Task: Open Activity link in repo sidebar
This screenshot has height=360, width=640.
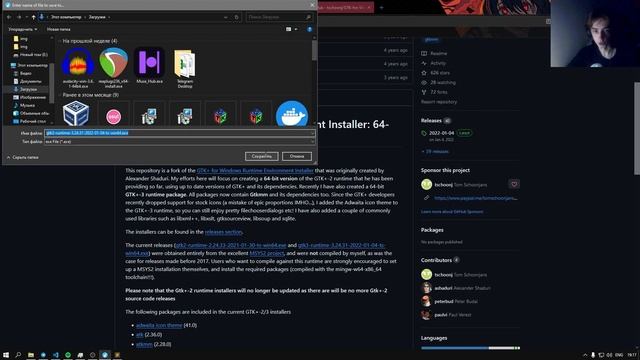Action: 438,63
